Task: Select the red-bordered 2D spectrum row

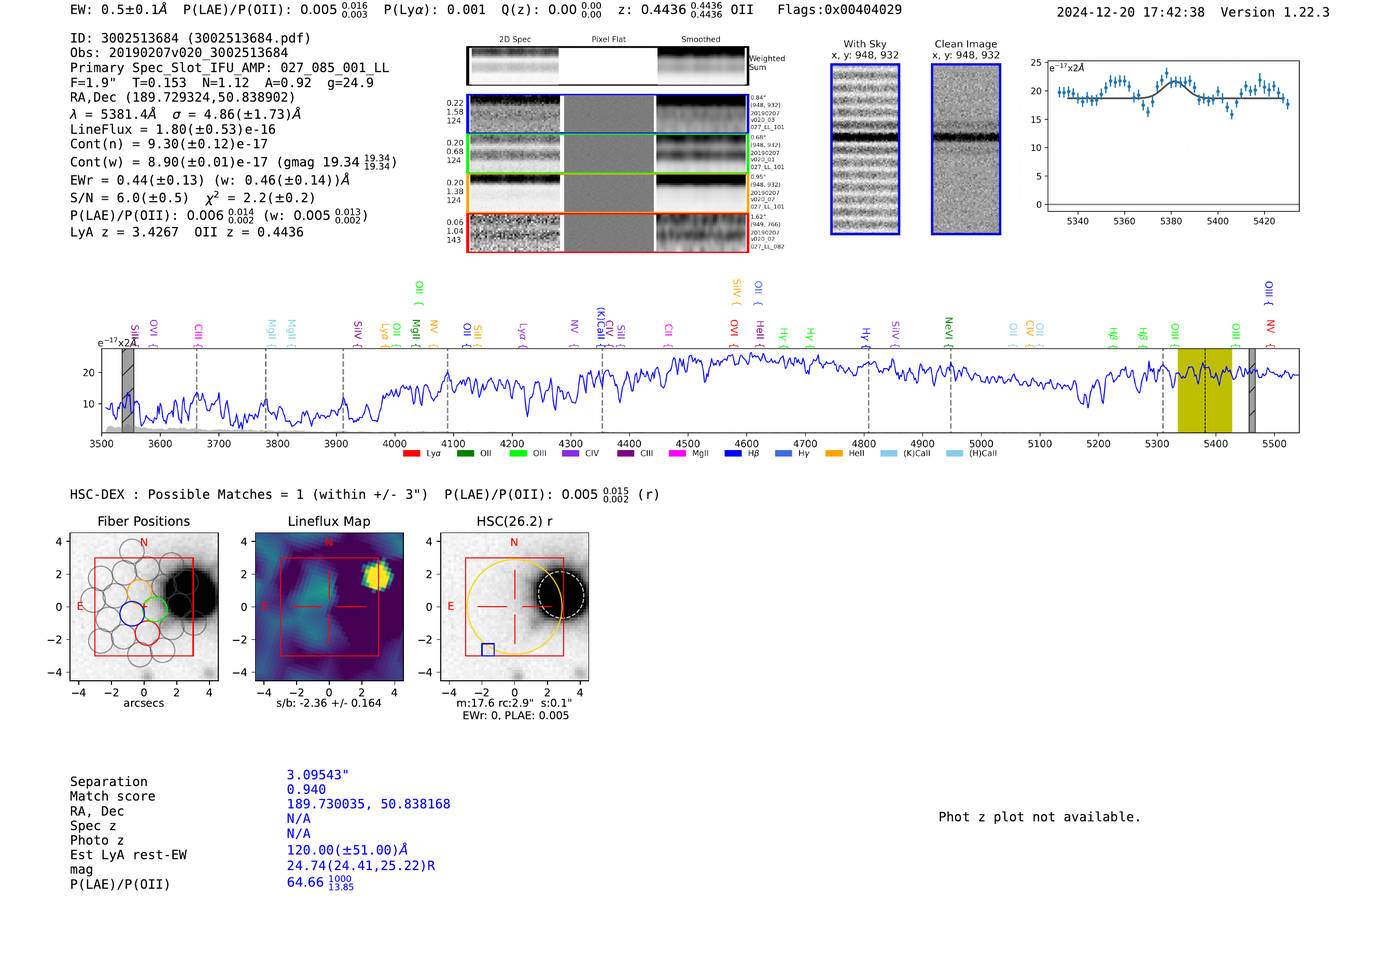Action: point(608,232)
